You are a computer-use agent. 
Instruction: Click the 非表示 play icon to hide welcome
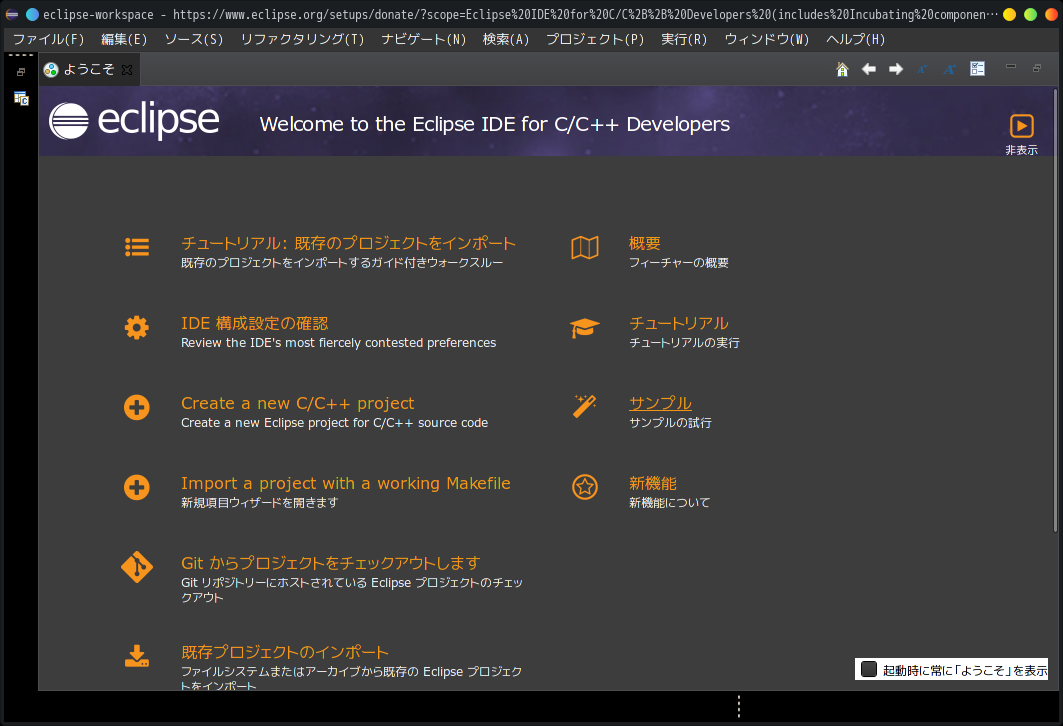(x=1022, y=126)
